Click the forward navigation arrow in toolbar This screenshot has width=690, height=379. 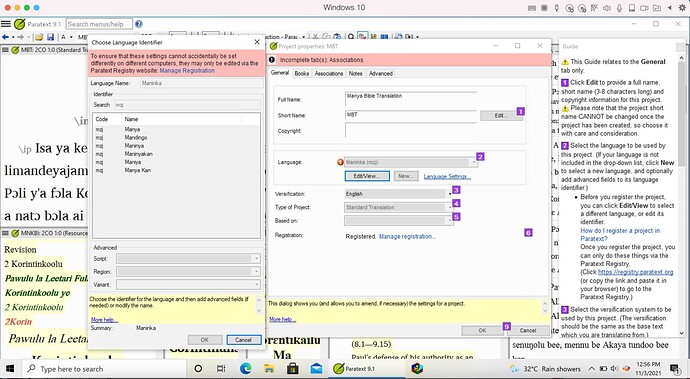pos(20,37)
